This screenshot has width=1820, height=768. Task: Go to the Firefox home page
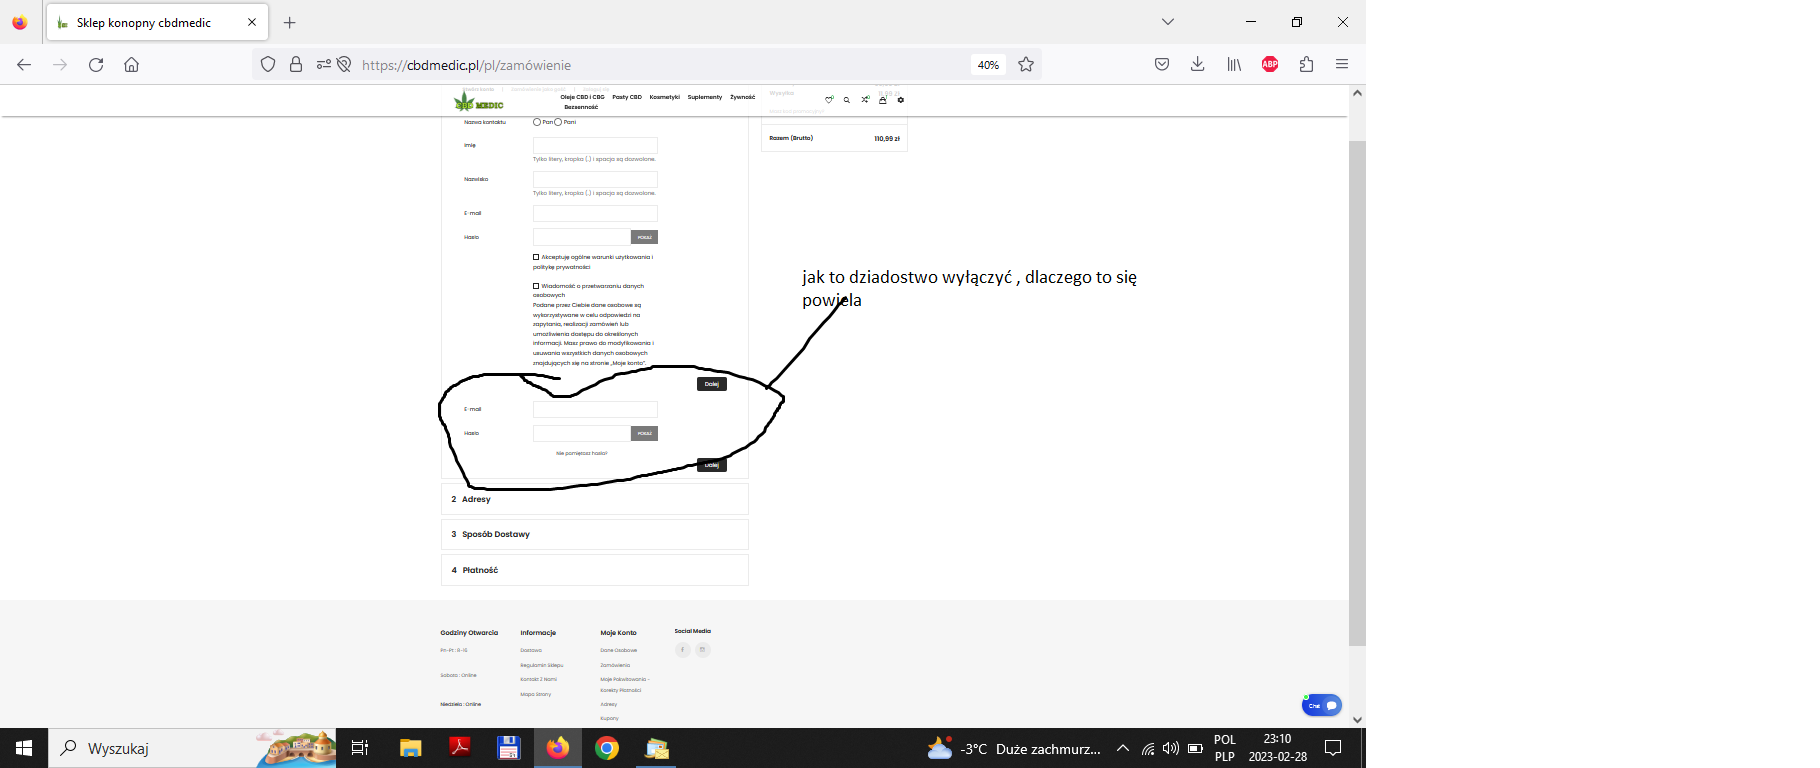pyautogui.click(x=131, y=64)
